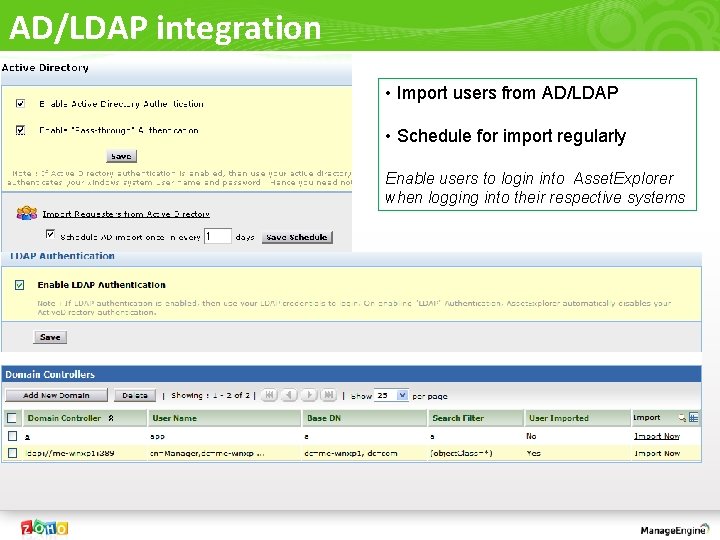Click the ManageEngine logo

(675, 529)
